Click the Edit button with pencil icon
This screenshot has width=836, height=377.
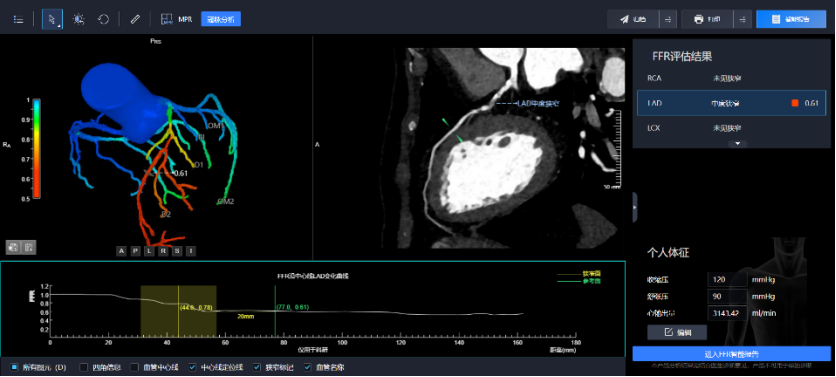click(677, 332)
